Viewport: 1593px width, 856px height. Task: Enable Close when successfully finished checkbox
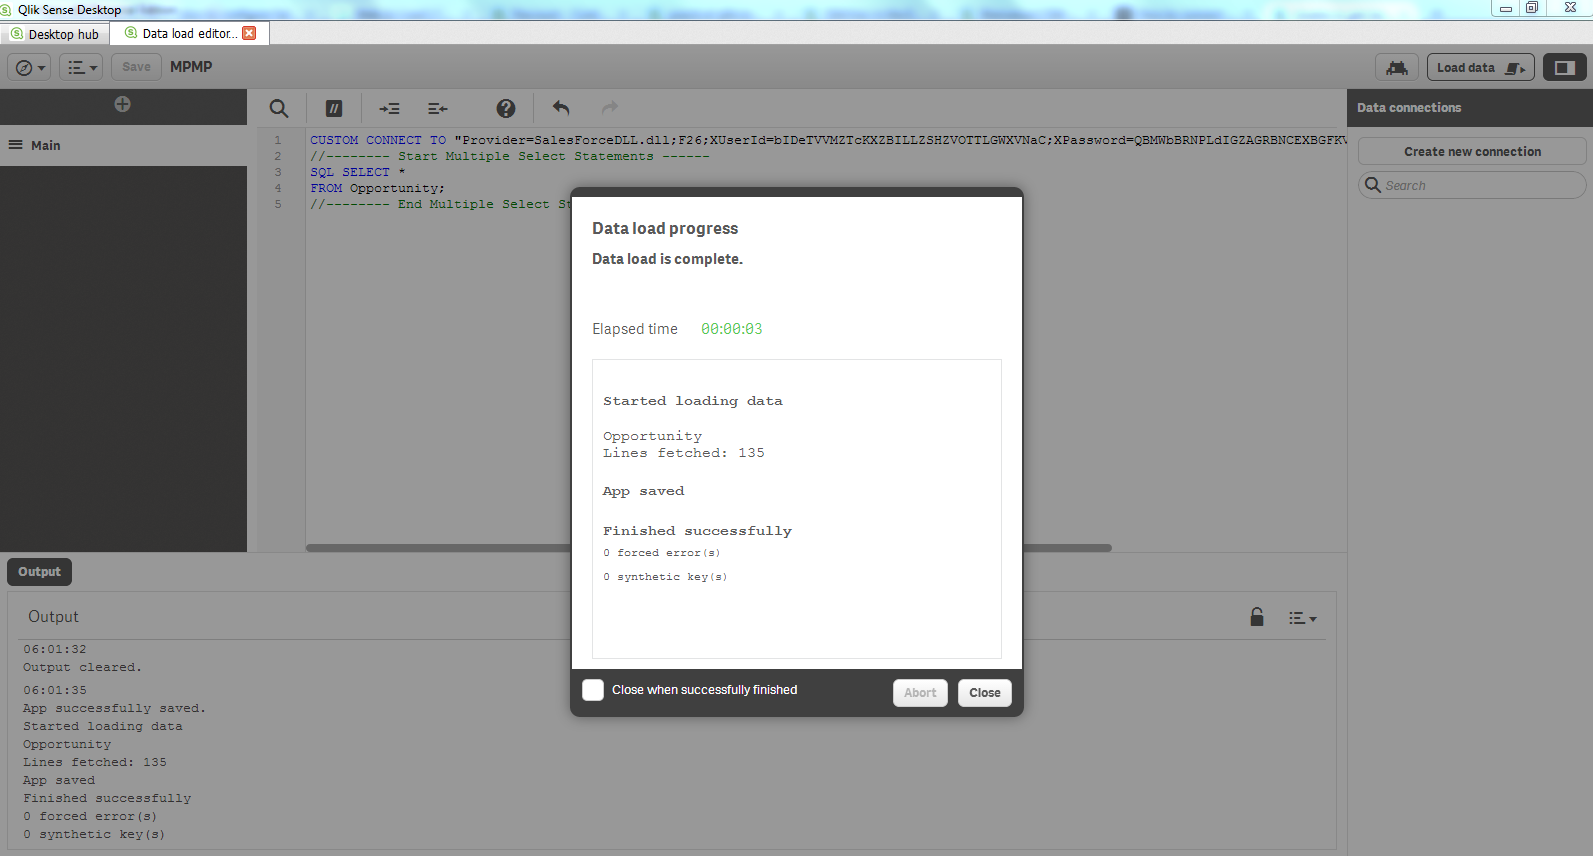click(593, 690)
